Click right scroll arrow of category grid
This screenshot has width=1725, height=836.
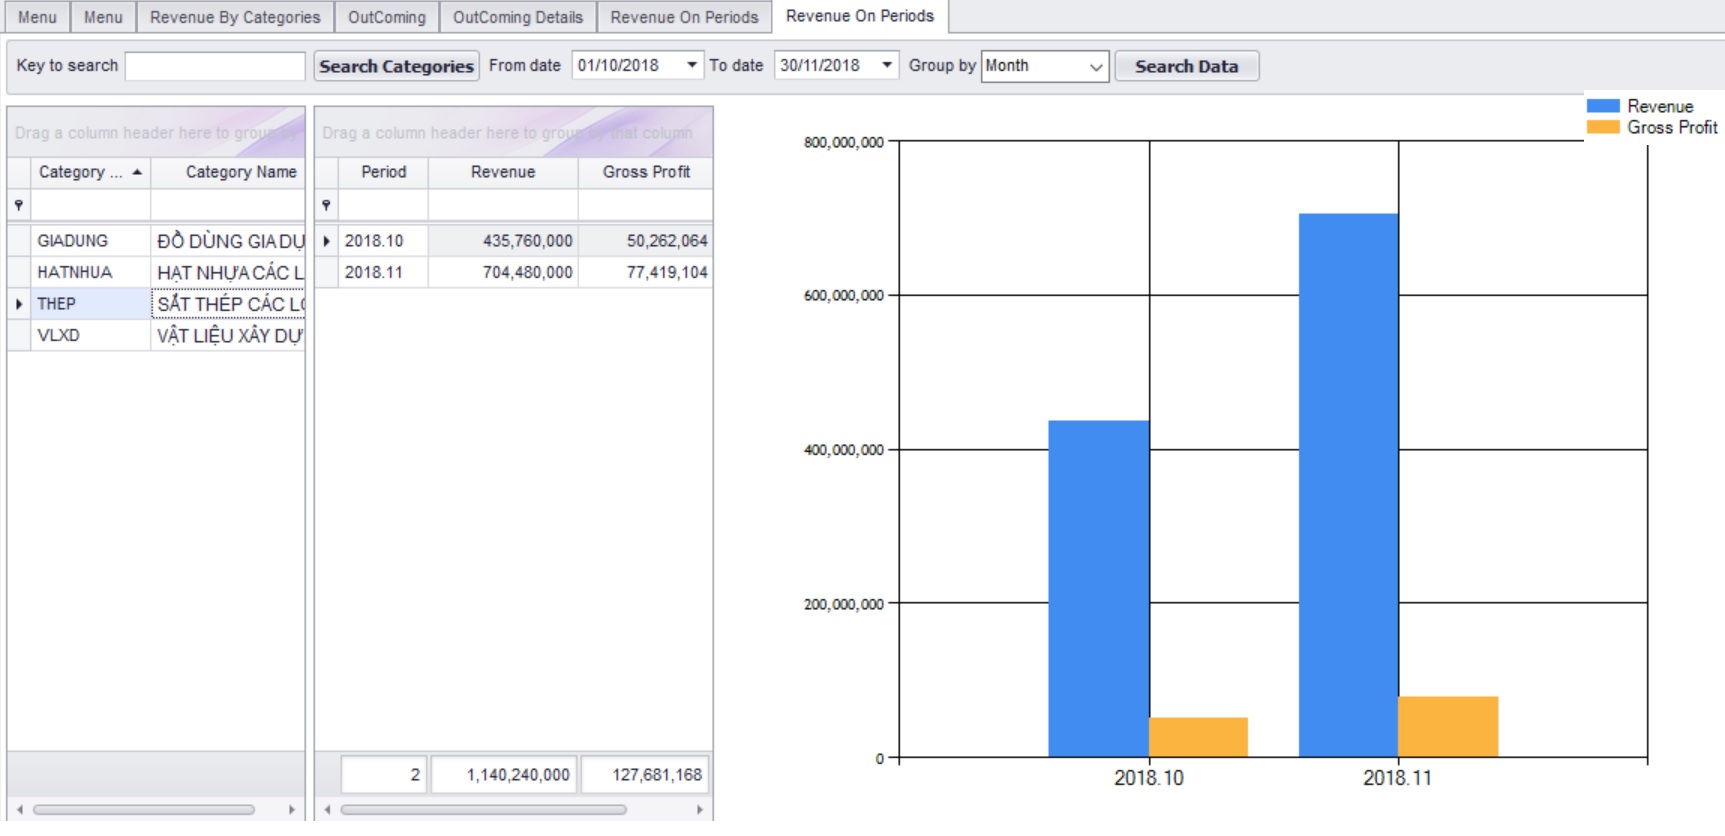292,810
